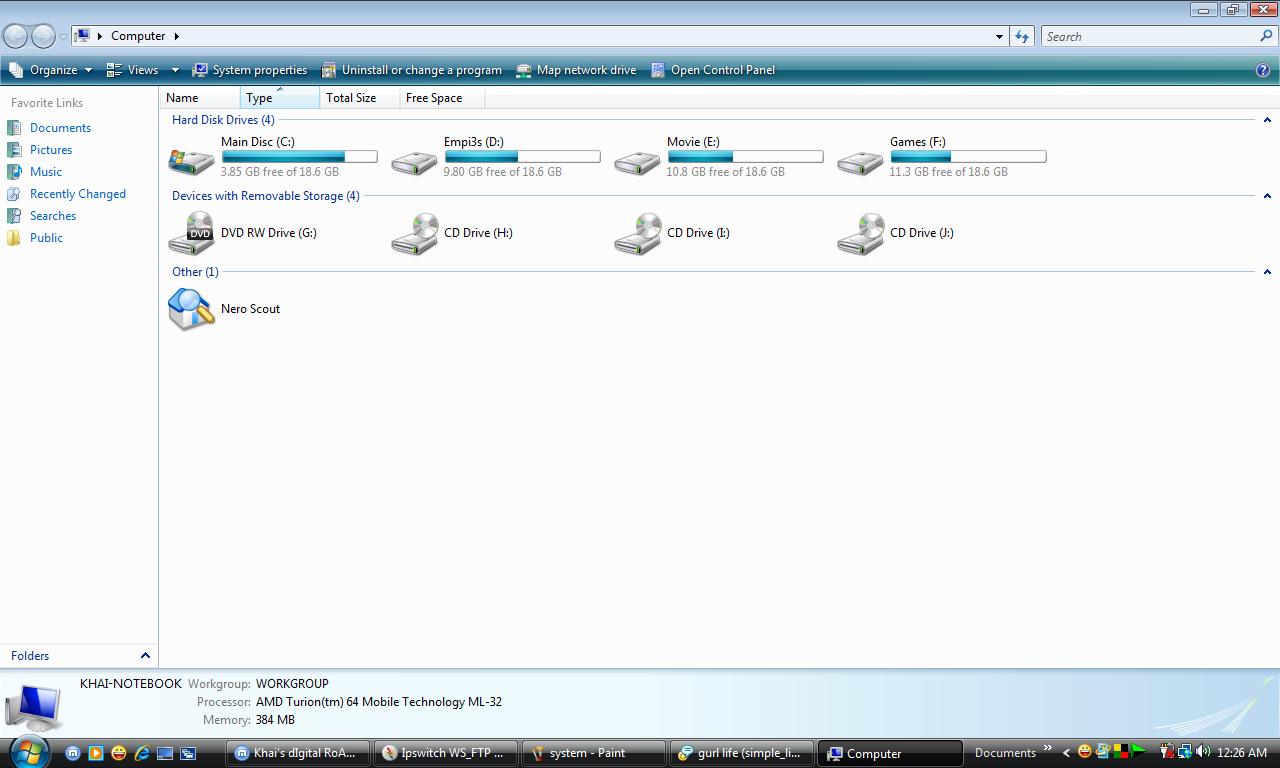Collapse the Hard Disk Drives group
This screenshot has height=768, width=1280.
click(x=1267, y=120)
